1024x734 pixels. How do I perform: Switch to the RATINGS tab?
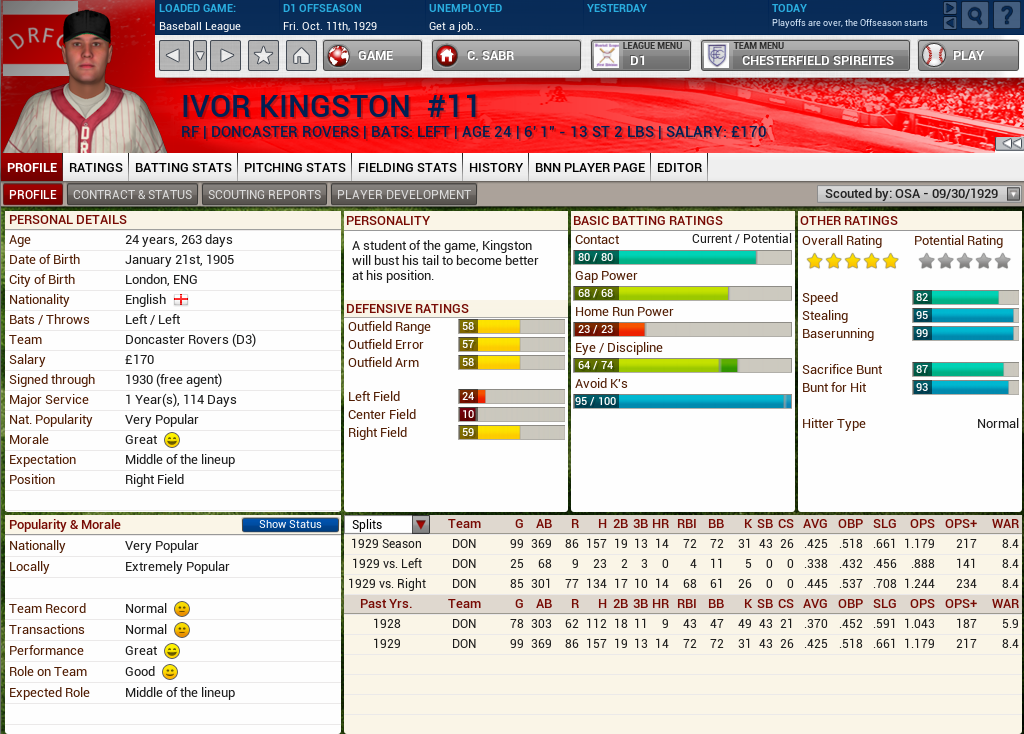click(95, 167)
